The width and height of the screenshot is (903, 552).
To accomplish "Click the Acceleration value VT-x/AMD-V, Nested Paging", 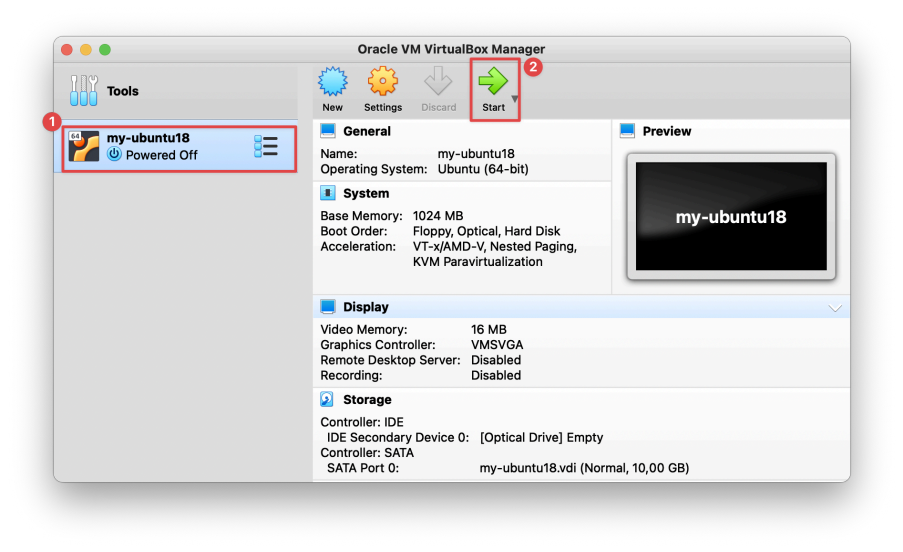I will click(495, 246).
